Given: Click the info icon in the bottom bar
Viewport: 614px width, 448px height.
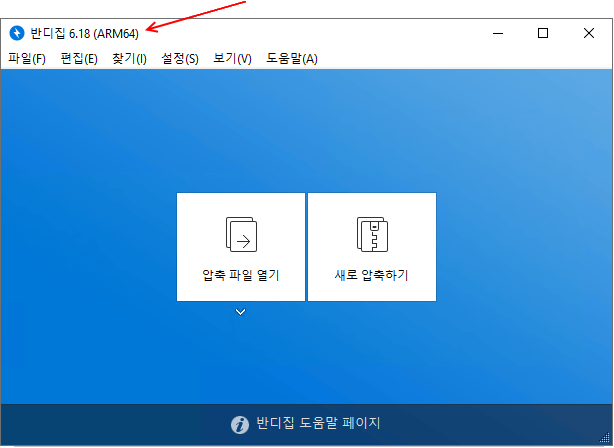Looking at the screenshot, I should (240, 425).
